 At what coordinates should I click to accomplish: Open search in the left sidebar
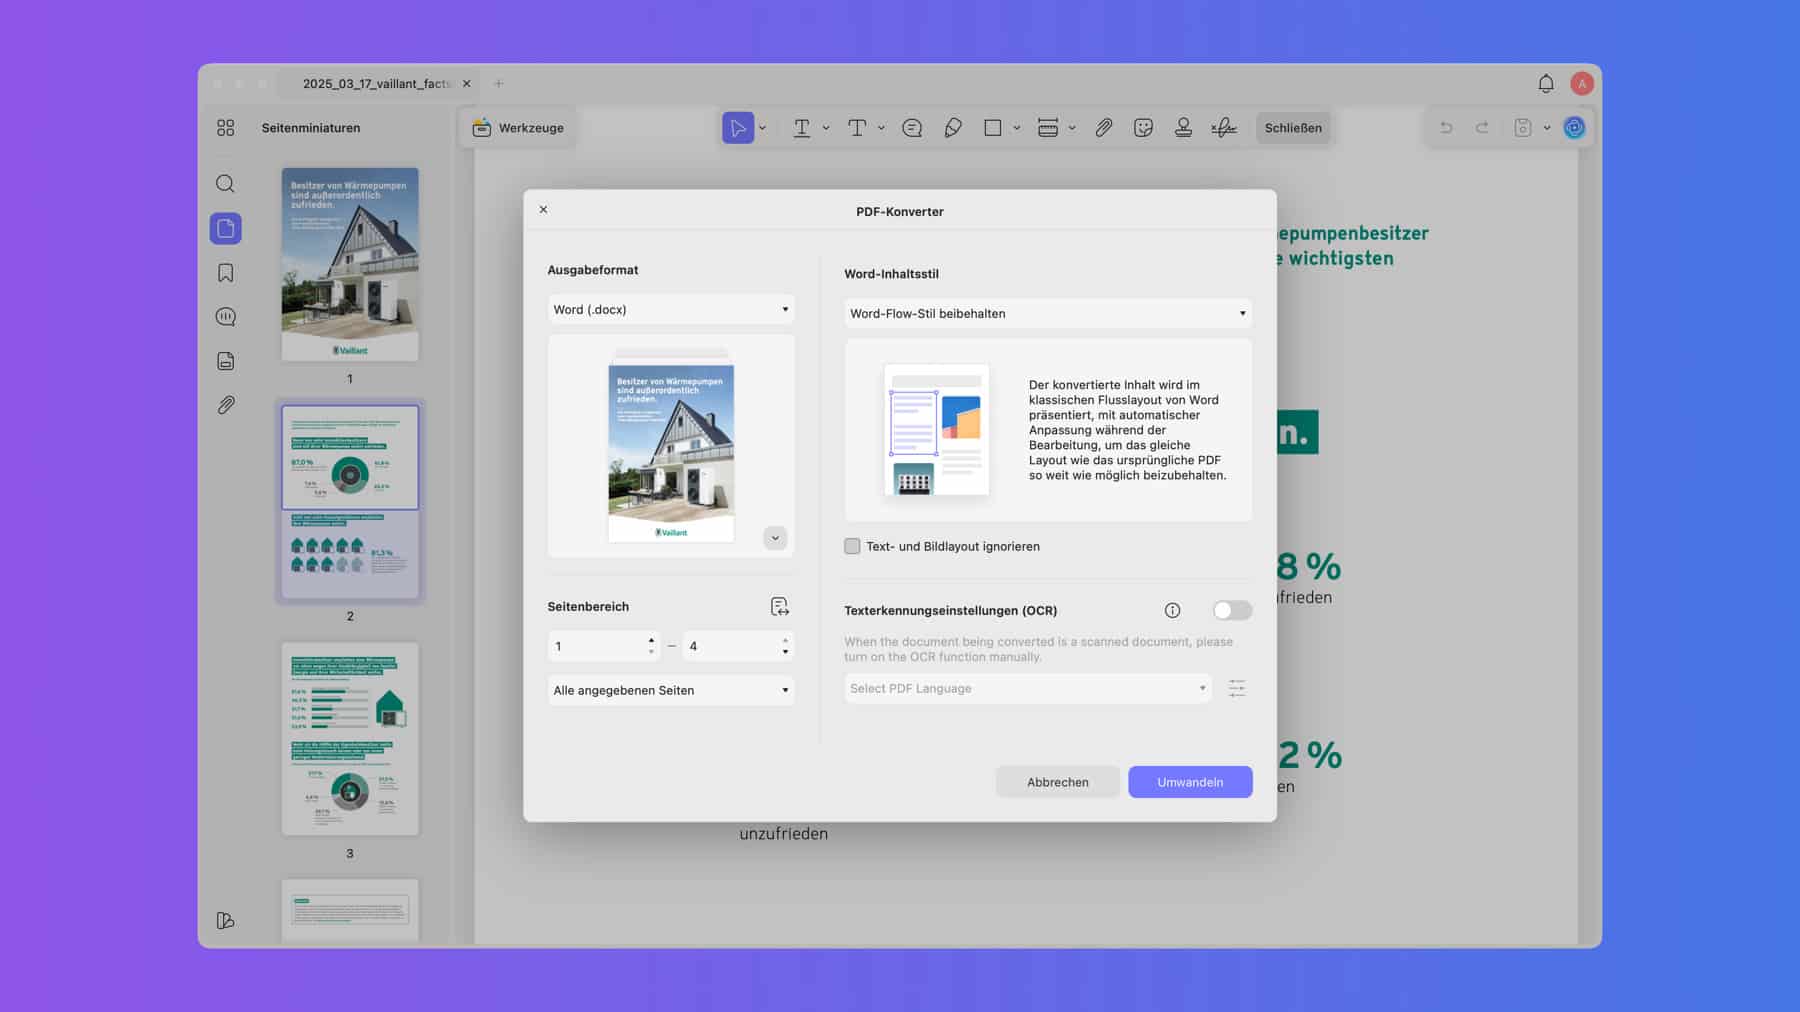pyautogui.click(x=225, y=184)
